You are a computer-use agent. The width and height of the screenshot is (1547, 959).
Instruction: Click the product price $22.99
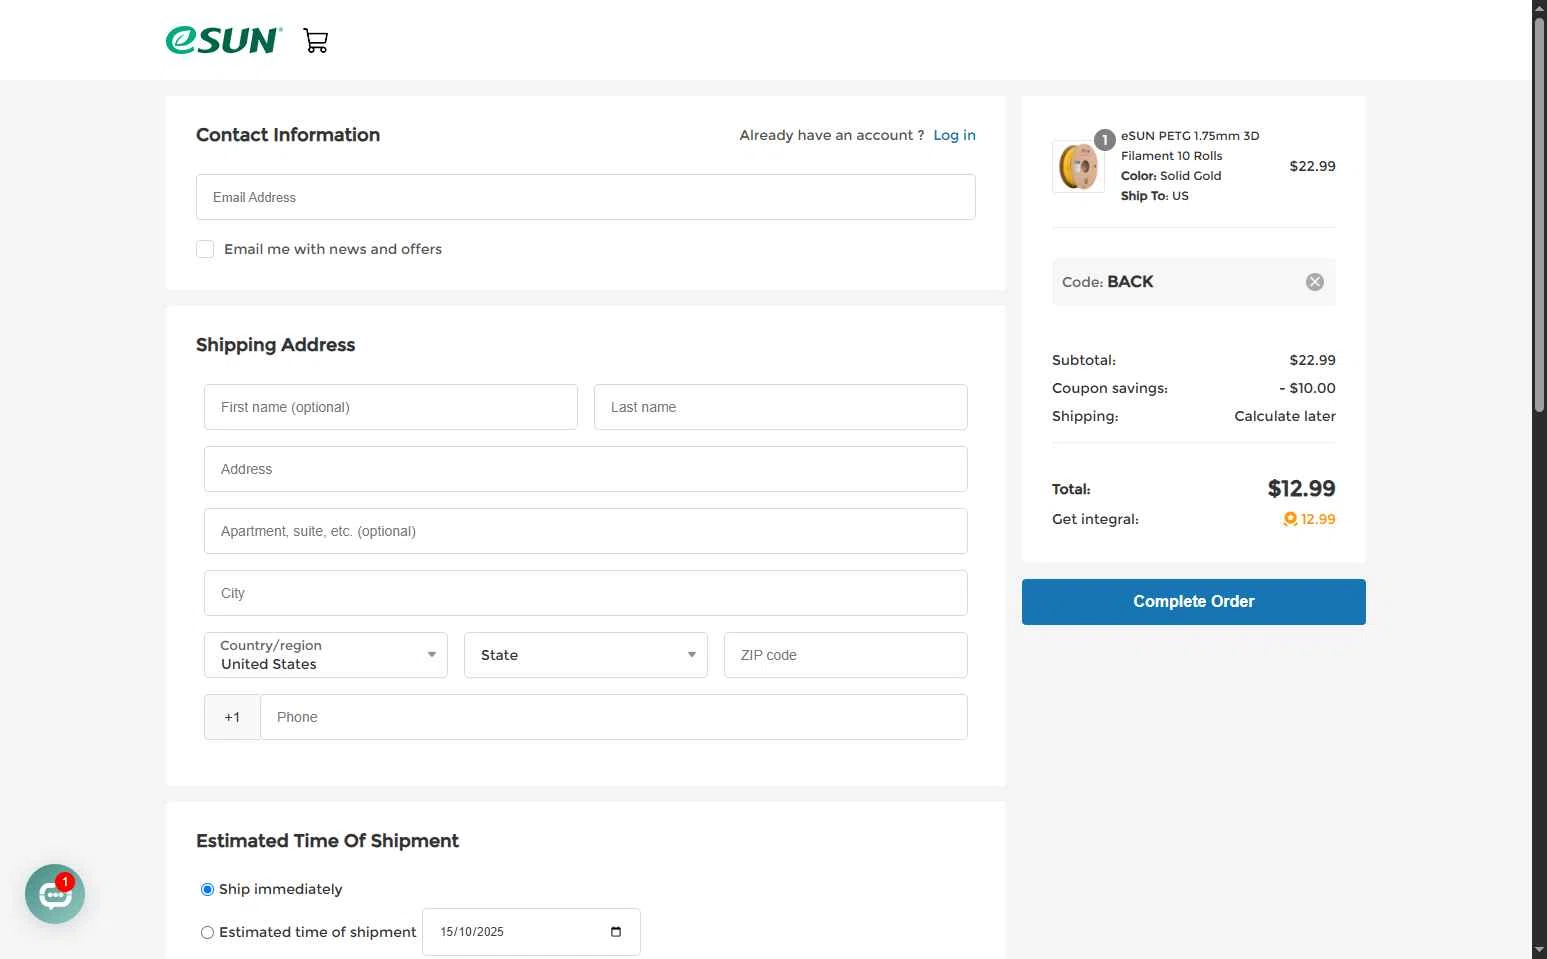1312,166
